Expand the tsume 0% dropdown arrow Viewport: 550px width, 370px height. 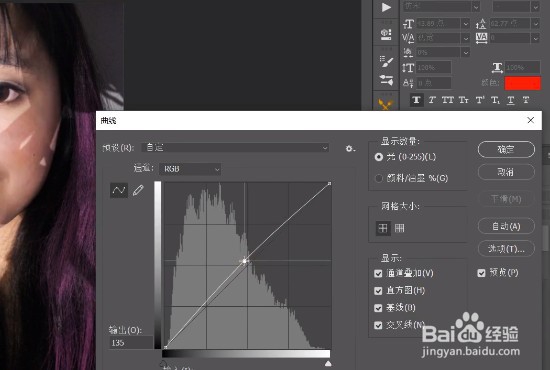pyautogui.click(x=465, y=53)
